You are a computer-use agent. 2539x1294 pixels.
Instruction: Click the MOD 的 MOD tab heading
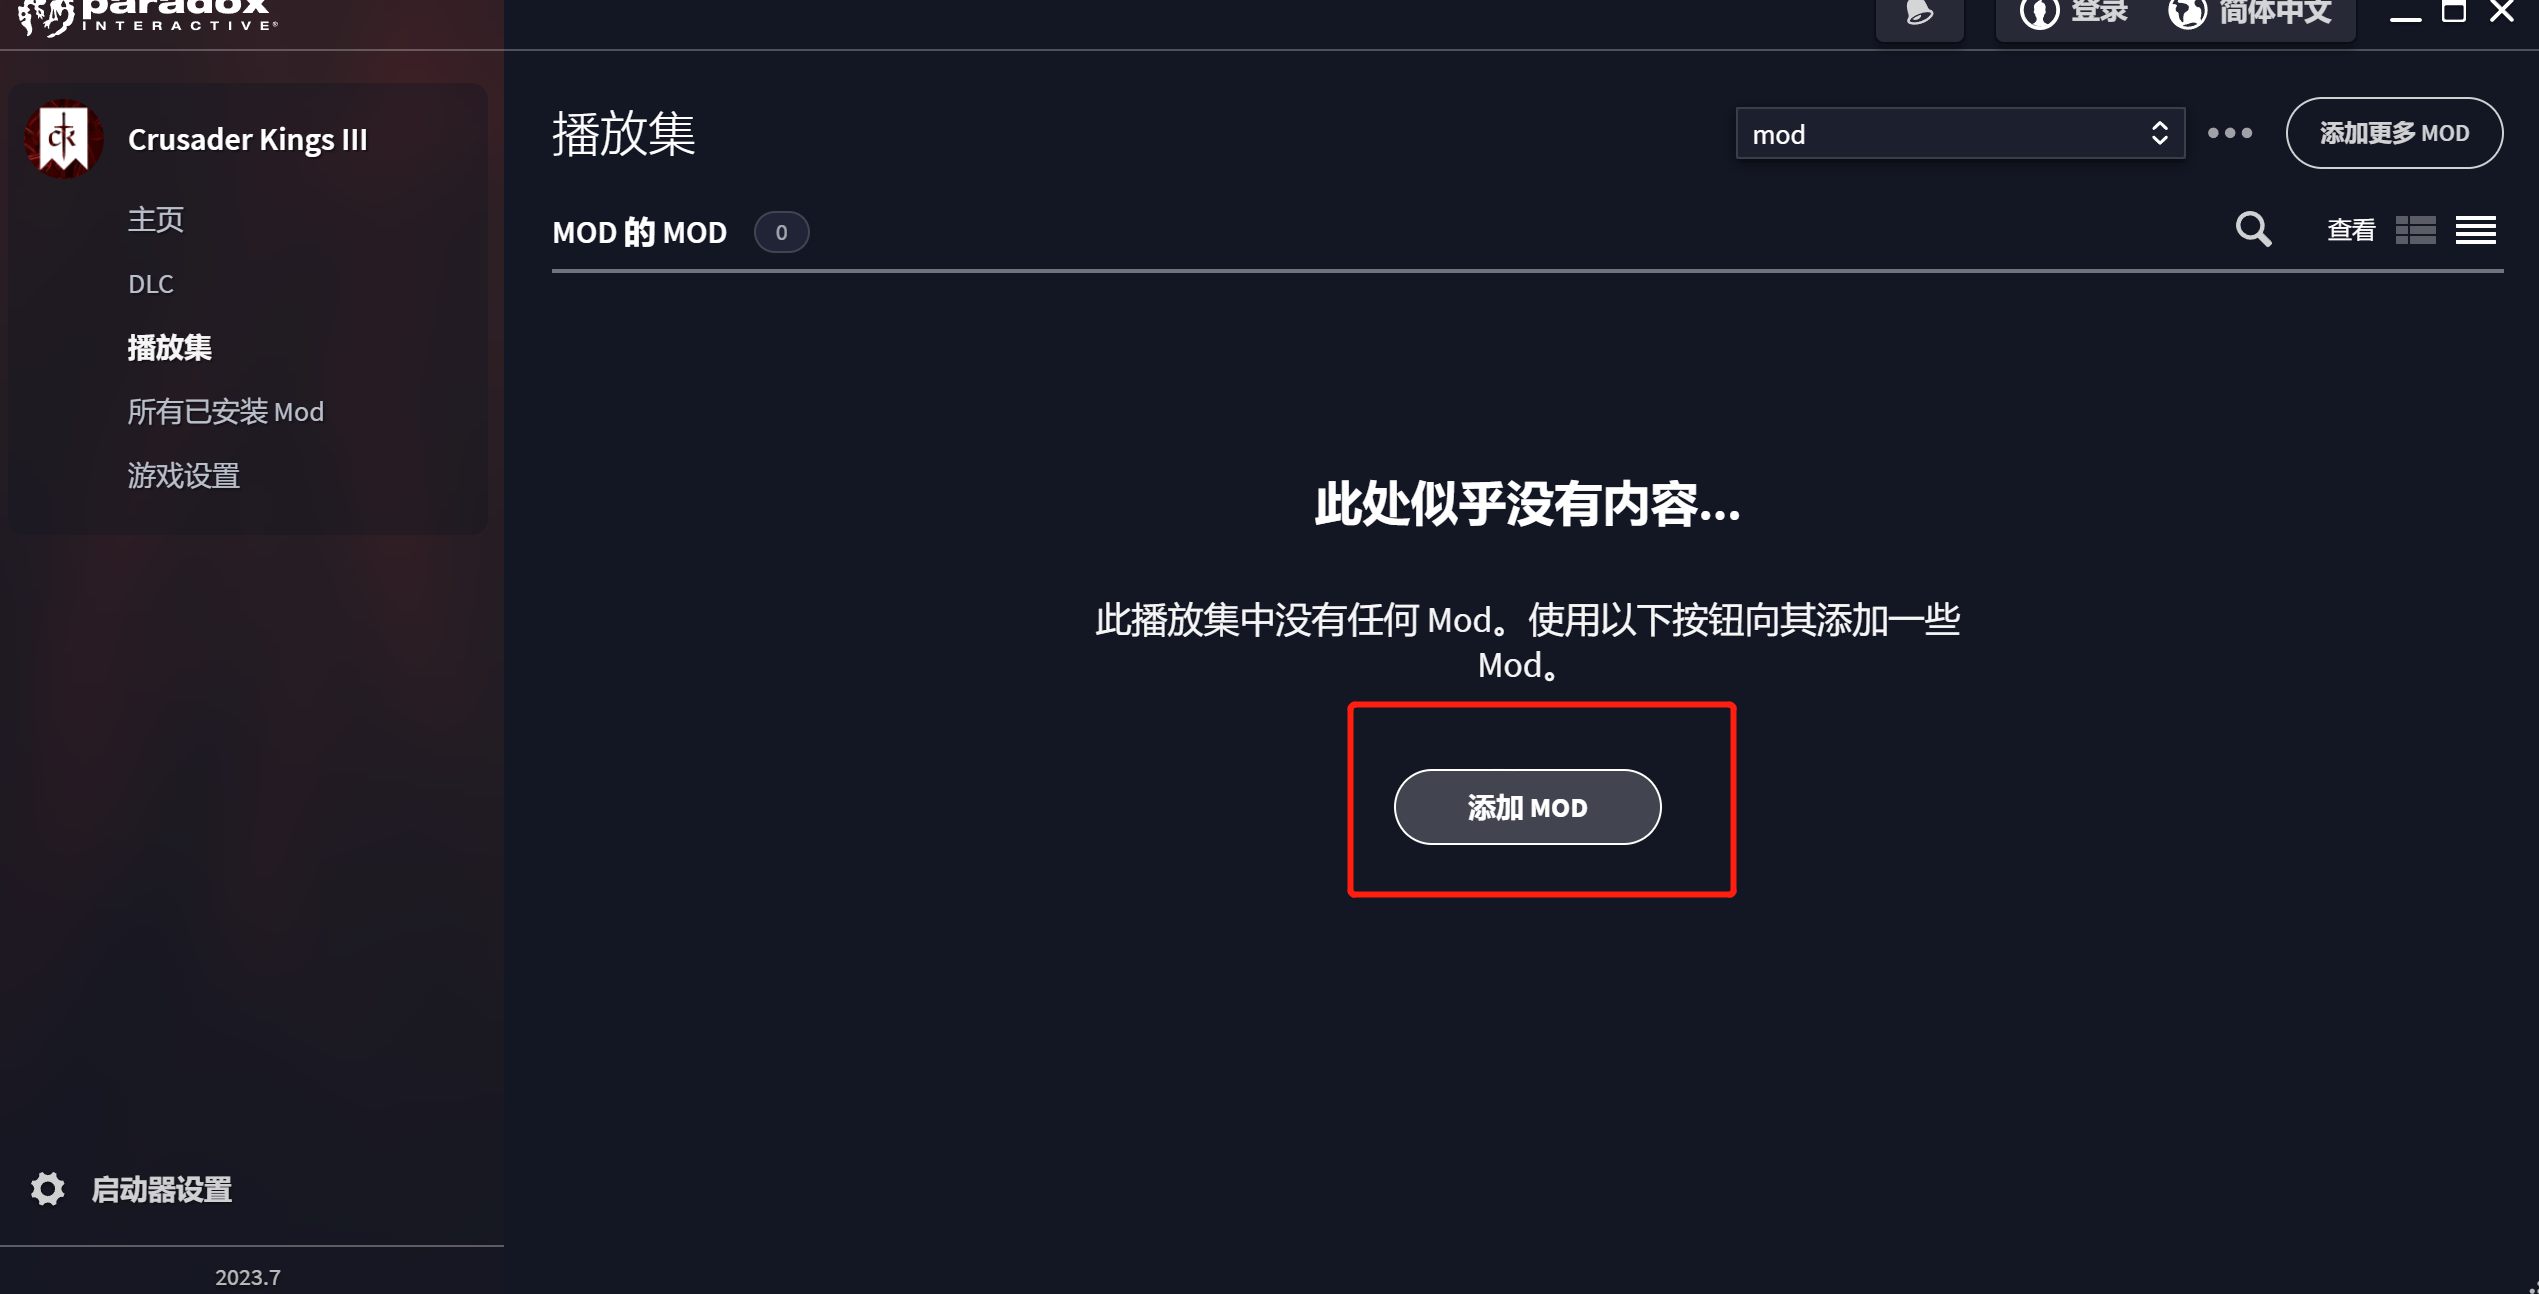[640, 232]
